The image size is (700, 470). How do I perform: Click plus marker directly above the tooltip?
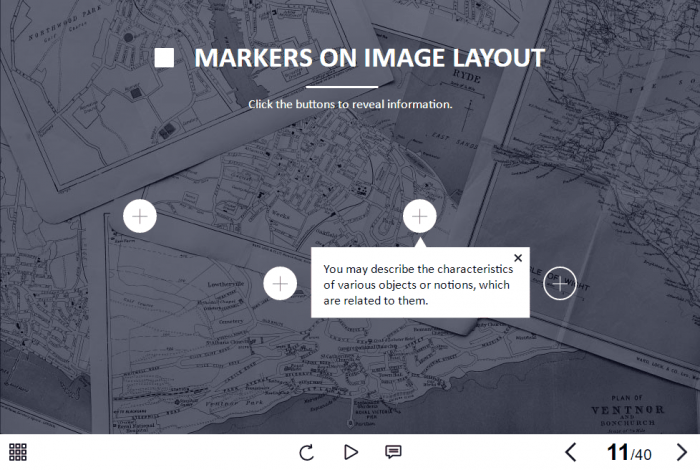[x=419, y=216]
